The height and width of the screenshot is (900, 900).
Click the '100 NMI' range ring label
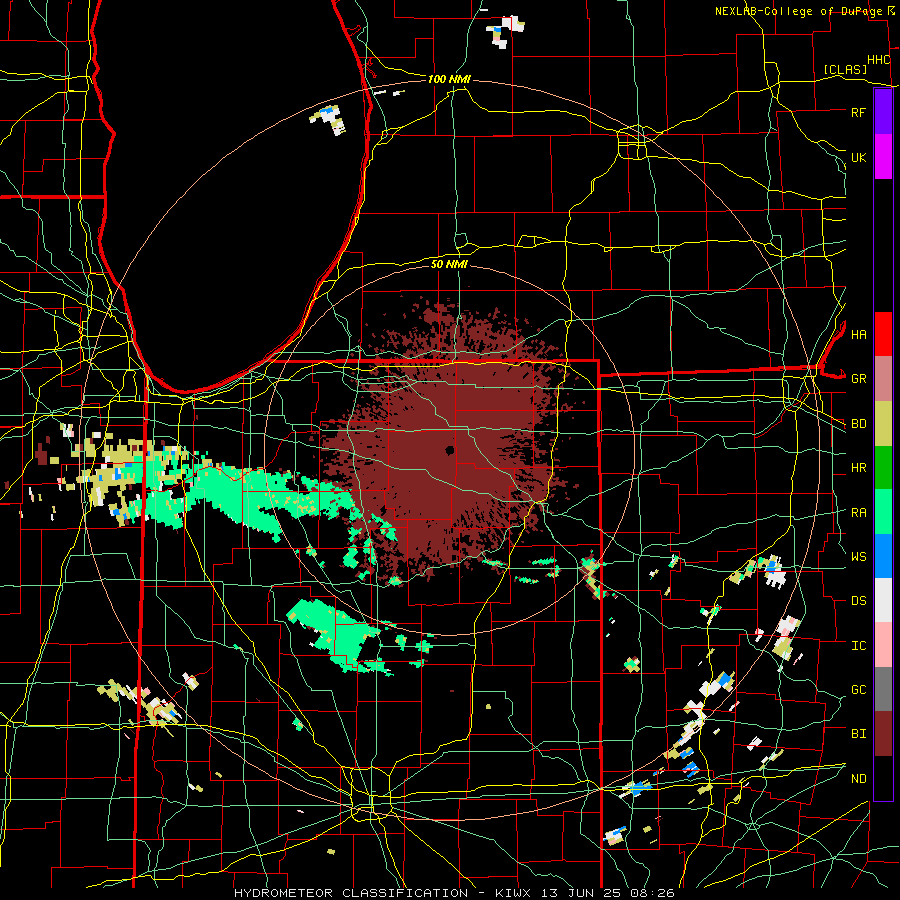[449, 79]
